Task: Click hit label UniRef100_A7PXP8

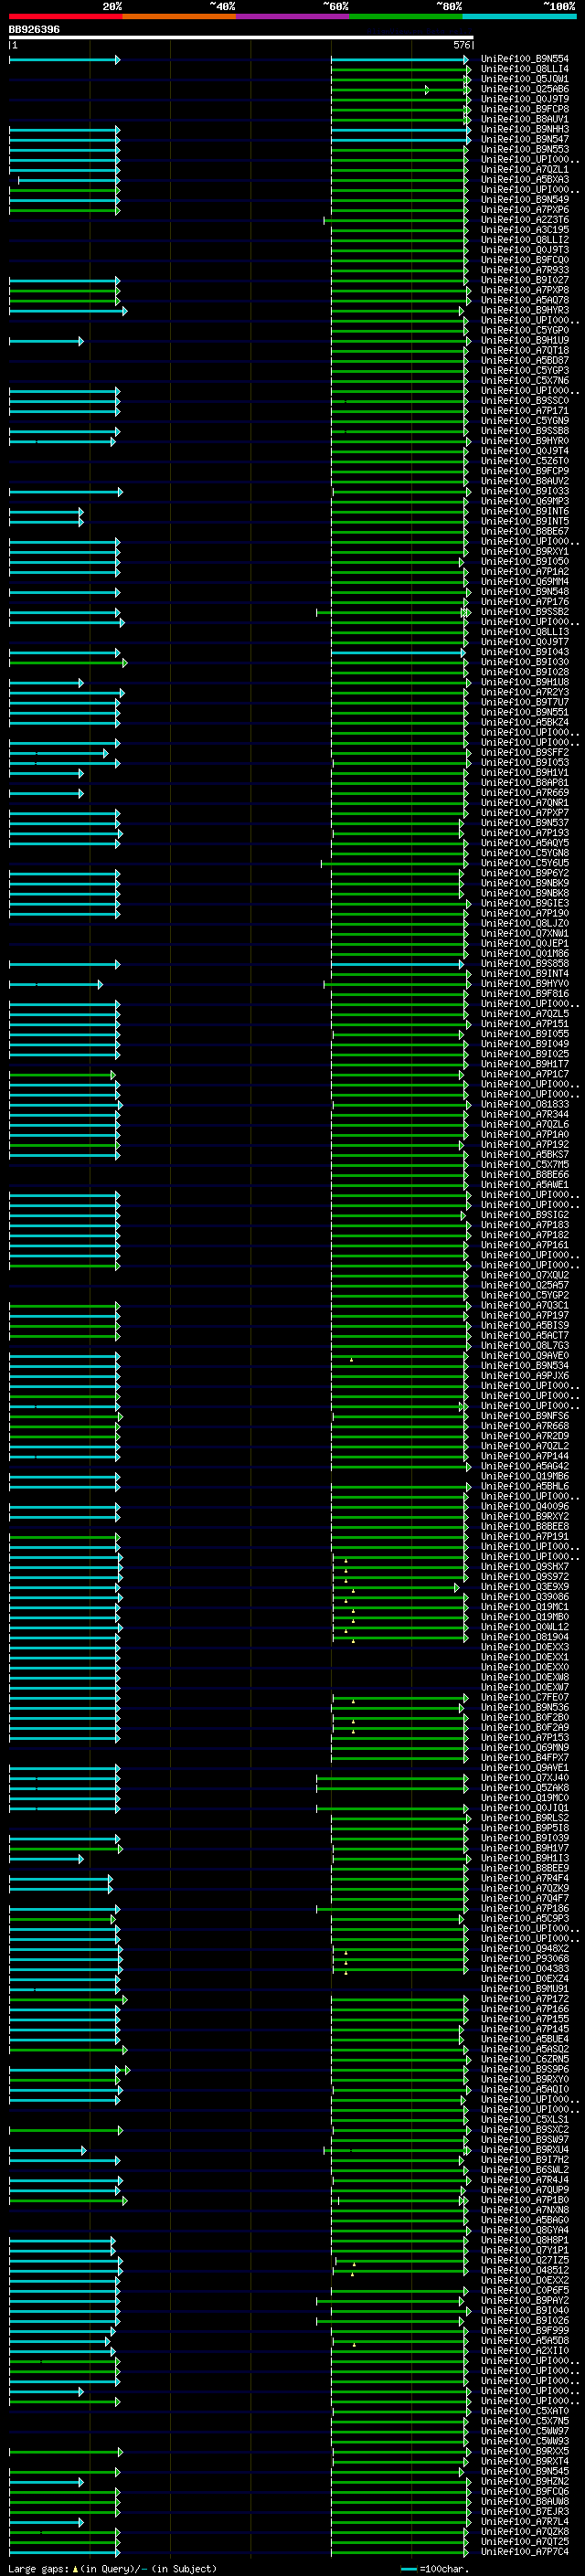Action: [525, 290]
